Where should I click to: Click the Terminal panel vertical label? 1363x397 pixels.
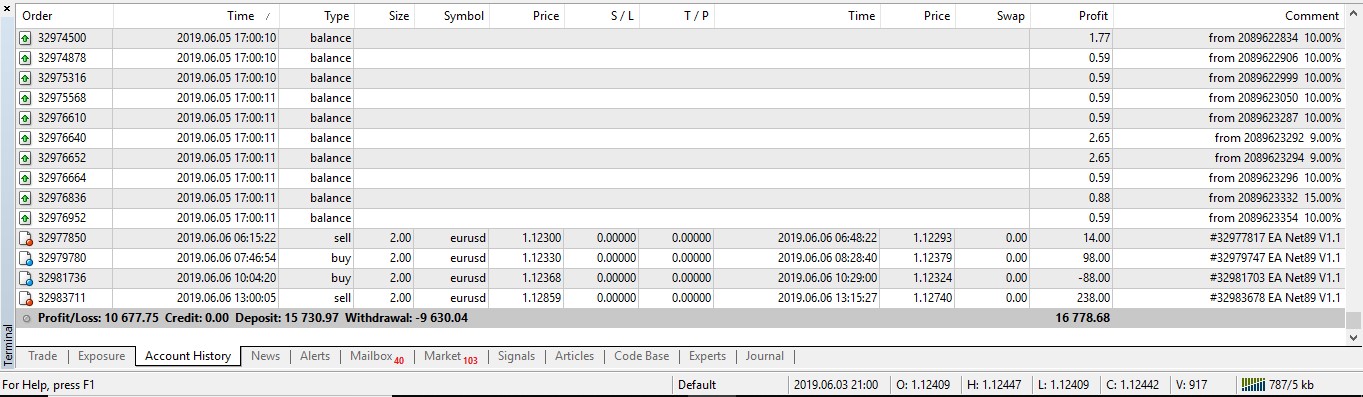(8, 344)
